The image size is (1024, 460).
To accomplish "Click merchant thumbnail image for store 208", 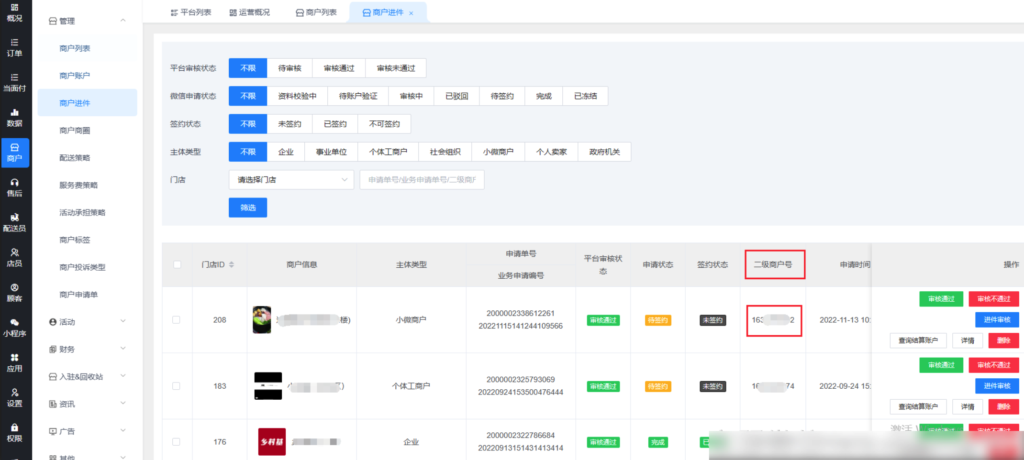I will click(262, 320).
